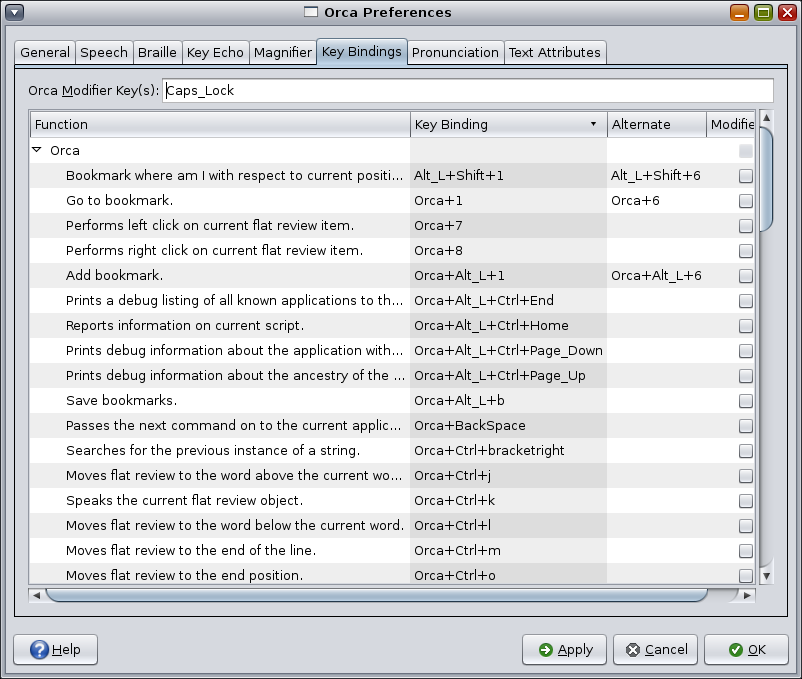This screenshot has height=679, width=802.
Task: Toggle Modified checkbox for Searches for previous instance
Action: [x=746, y=451]
